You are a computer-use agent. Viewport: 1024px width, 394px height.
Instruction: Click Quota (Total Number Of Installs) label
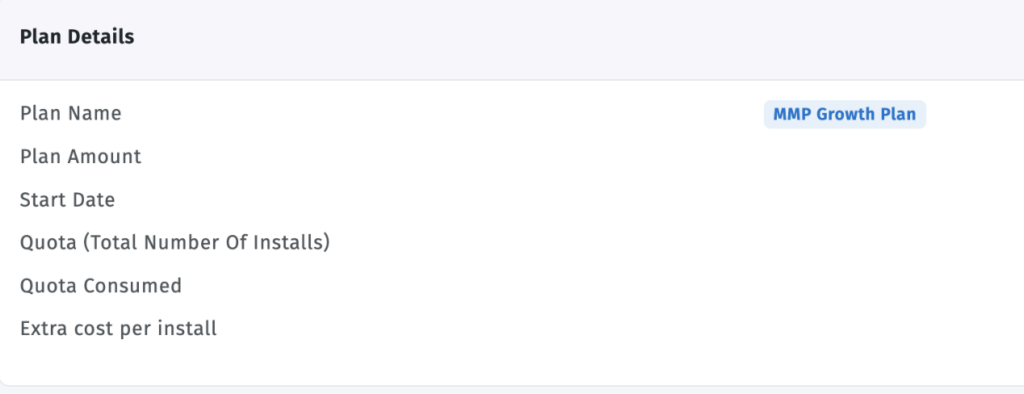175,243
